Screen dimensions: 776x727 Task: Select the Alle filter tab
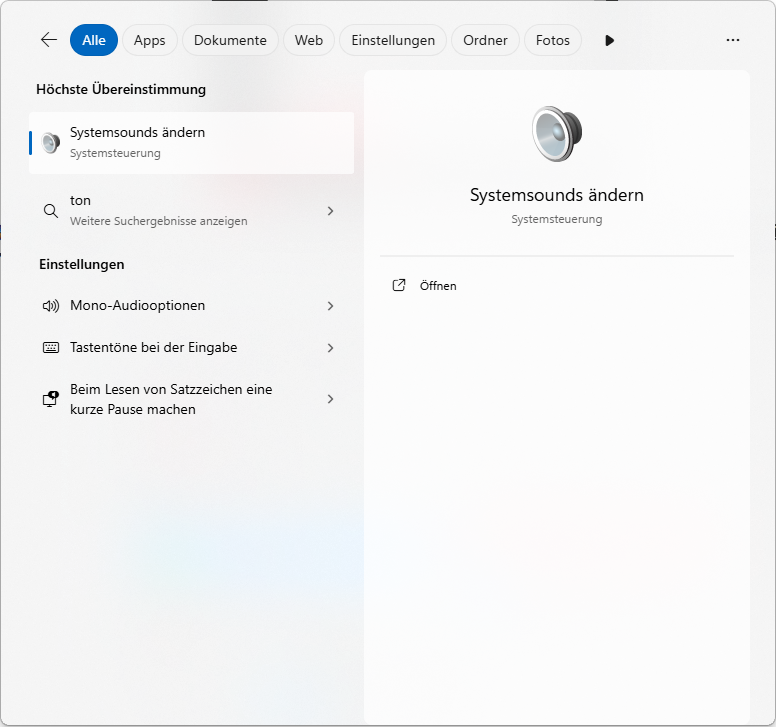click(x=94, y=40)
